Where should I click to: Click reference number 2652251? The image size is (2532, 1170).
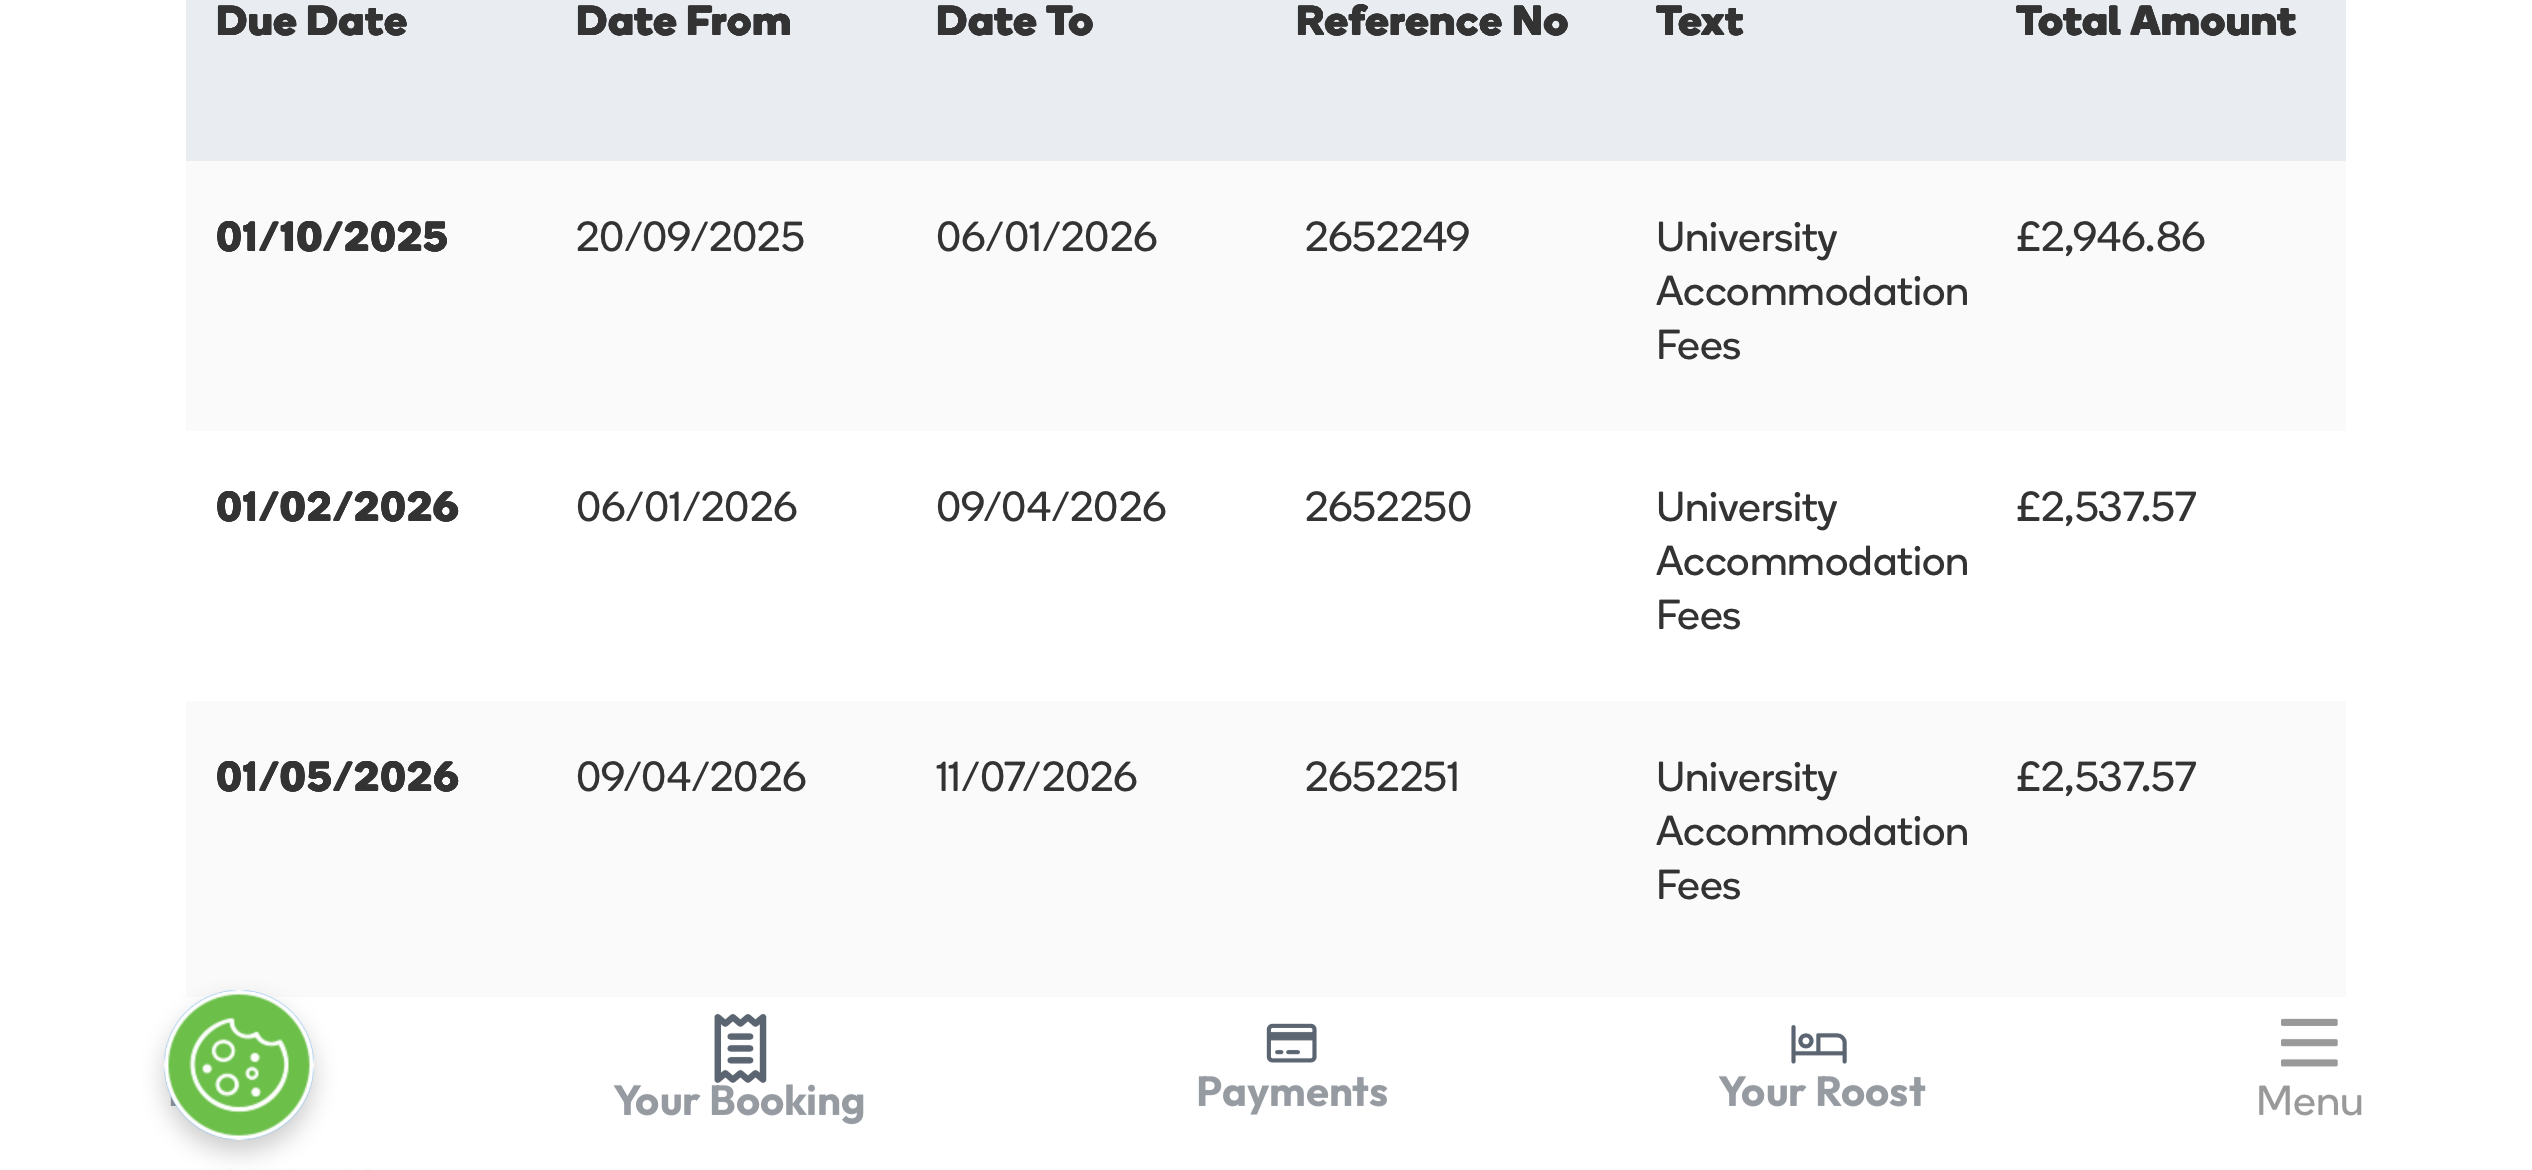(x=1382, y=777)
